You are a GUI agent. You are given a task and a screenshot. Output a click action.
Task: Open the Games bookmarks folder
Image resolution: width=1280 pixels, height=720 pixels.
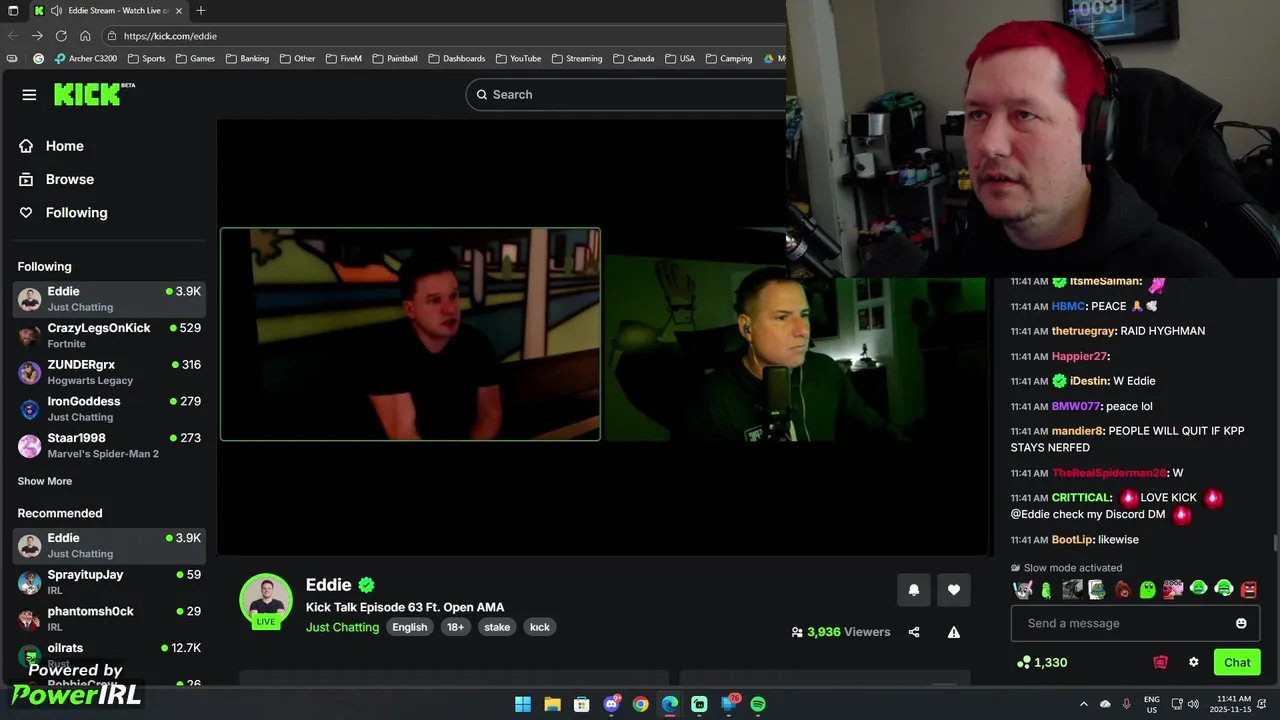click(x=195, y=59)
